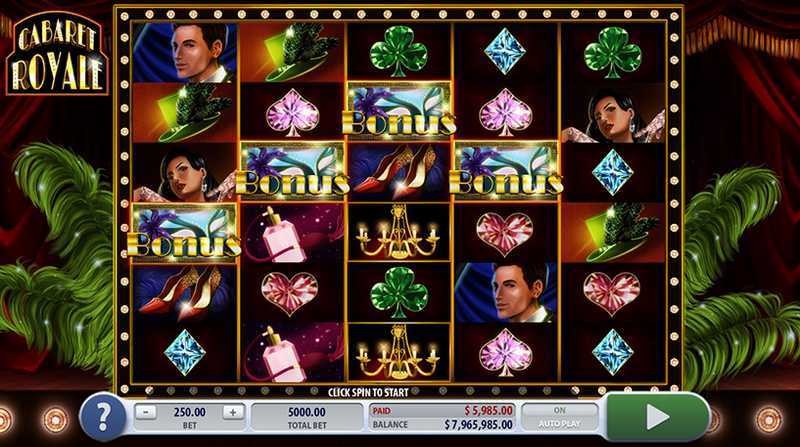Select the Bonus symbol in third reel
Screen dimensions: 800x447
398,111
